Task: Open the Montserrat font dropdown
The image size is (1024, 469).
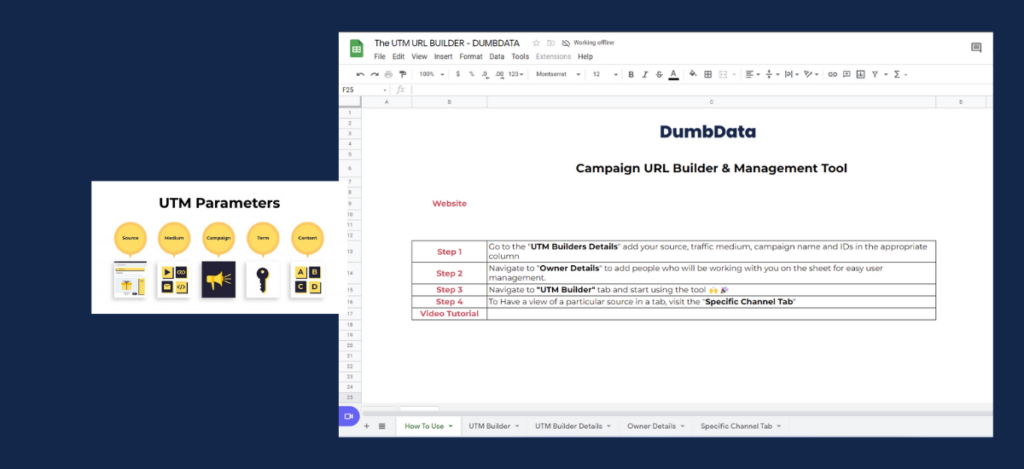Action: tap(558, 74)
